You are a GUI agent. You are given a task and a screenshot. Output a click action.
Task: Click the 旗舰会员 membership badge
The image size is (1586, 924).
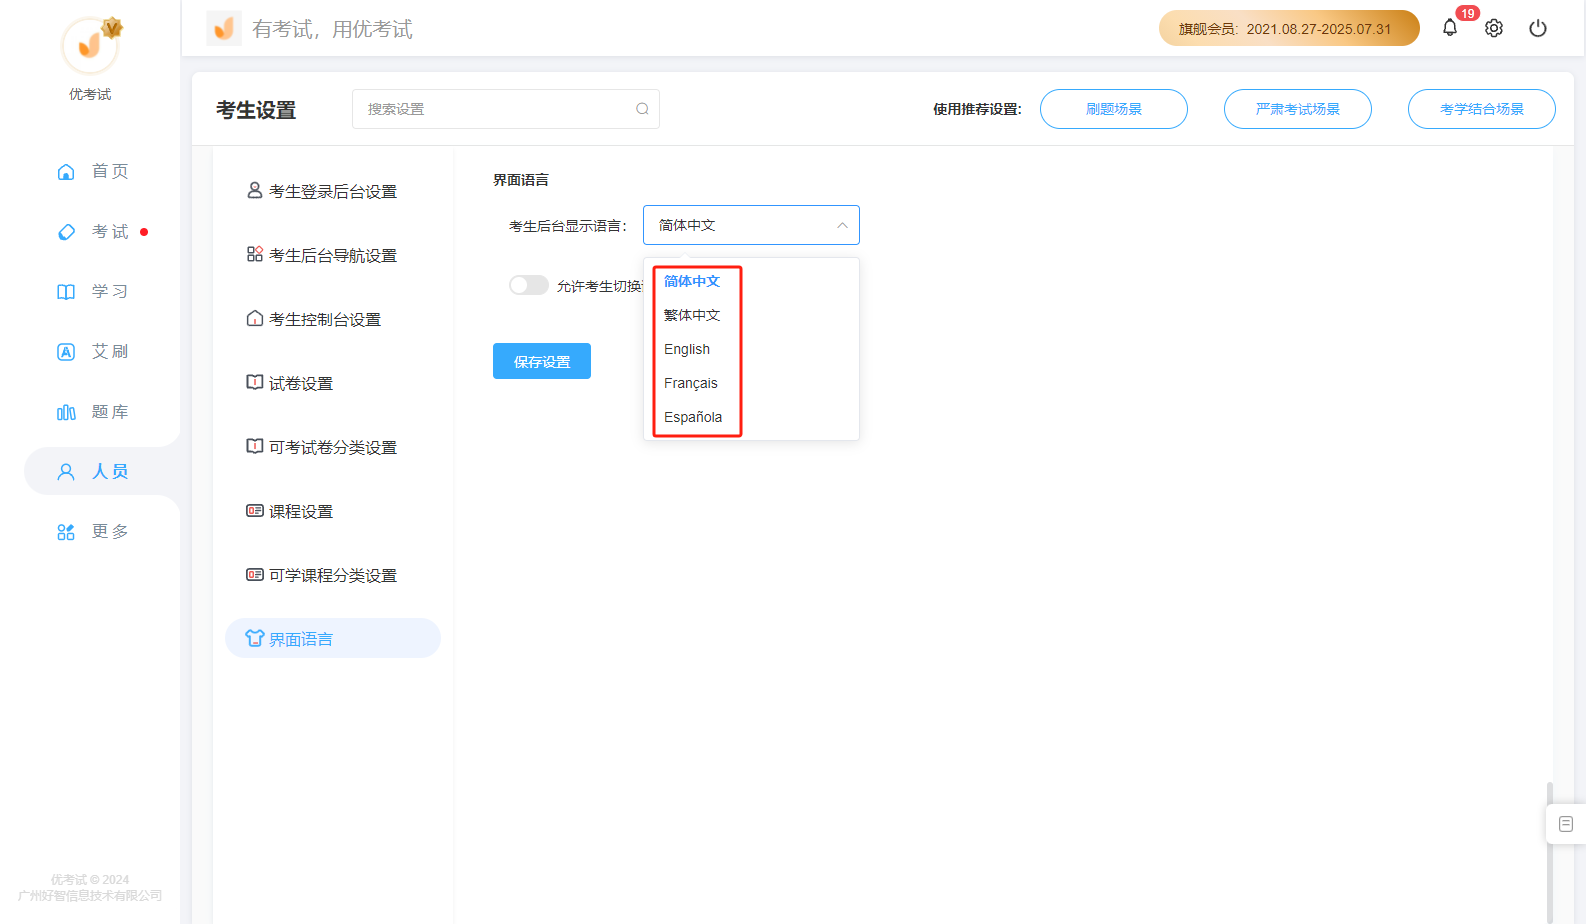[1289, 28]
